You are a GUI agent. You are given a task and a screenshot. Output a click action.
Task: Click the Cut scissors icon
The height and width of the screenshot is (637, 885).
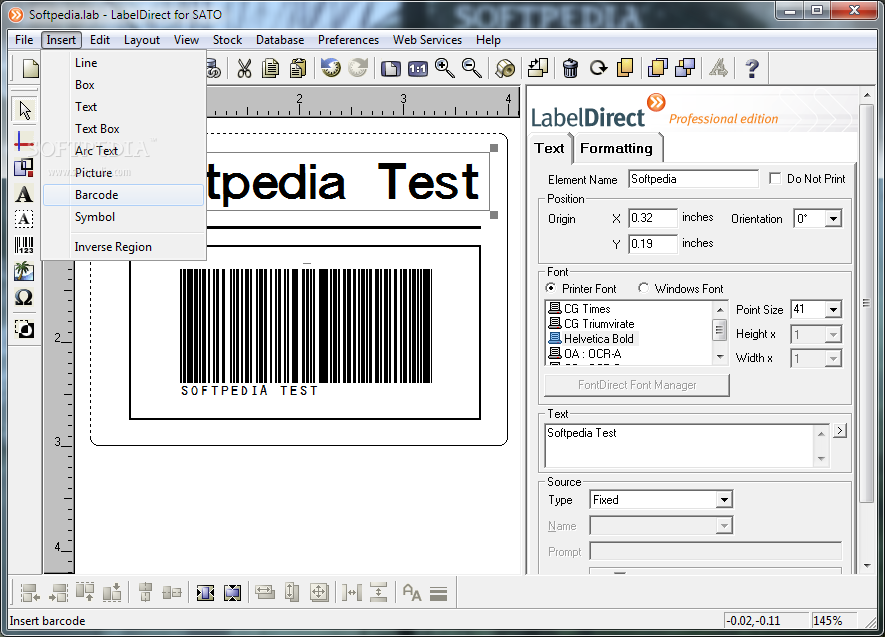[x=244, y=68]
